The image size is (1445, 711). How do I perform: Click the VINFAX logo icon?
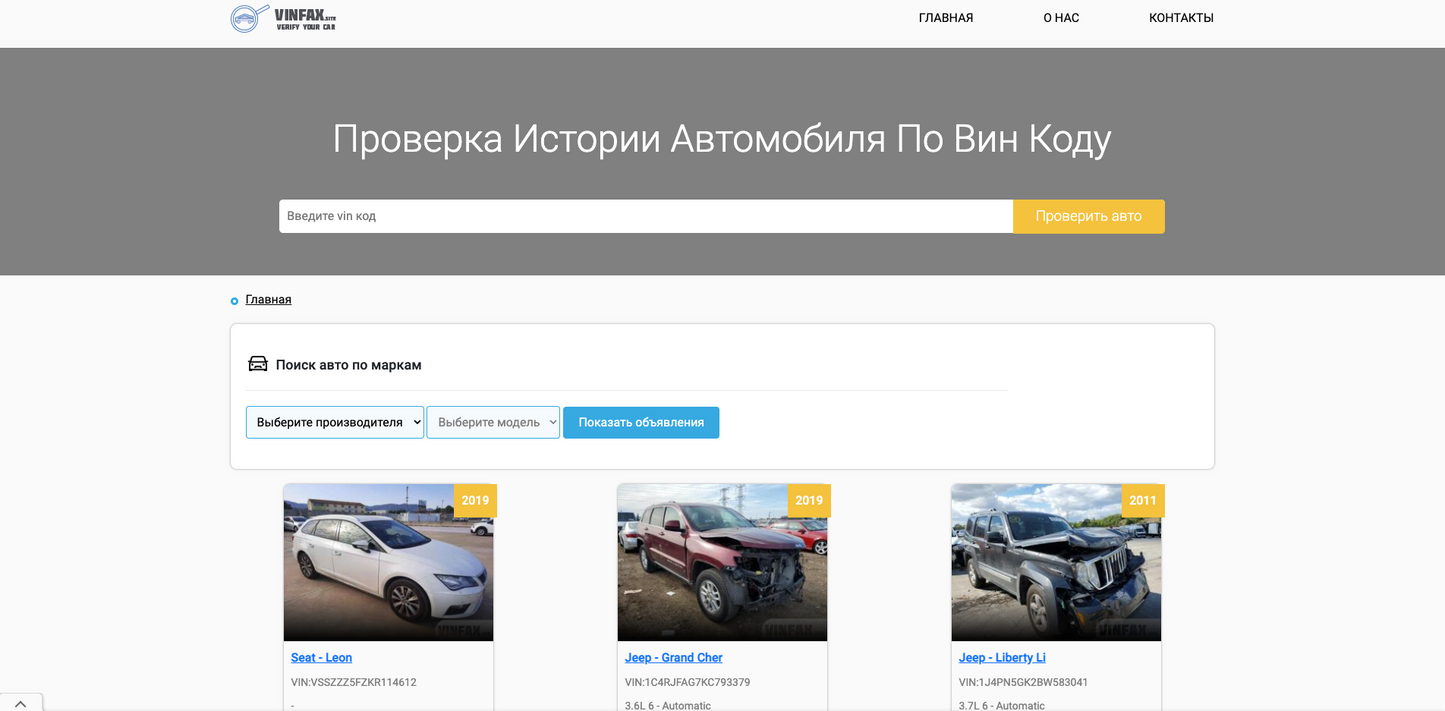[x=249, y=18]
